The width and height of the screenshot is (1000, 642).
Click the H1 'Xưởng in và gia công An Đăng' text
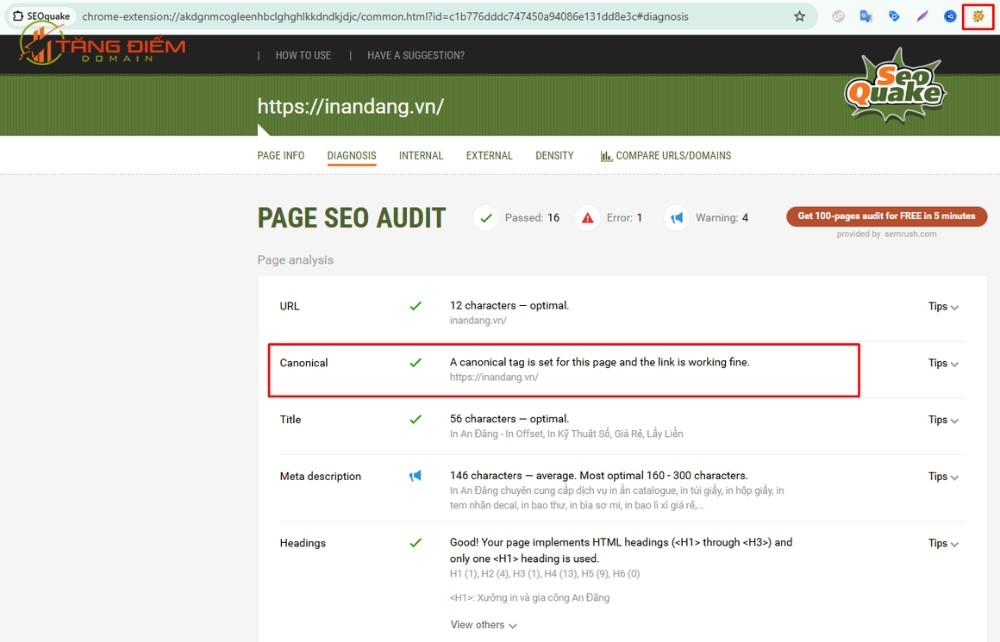tap(529, 597)
